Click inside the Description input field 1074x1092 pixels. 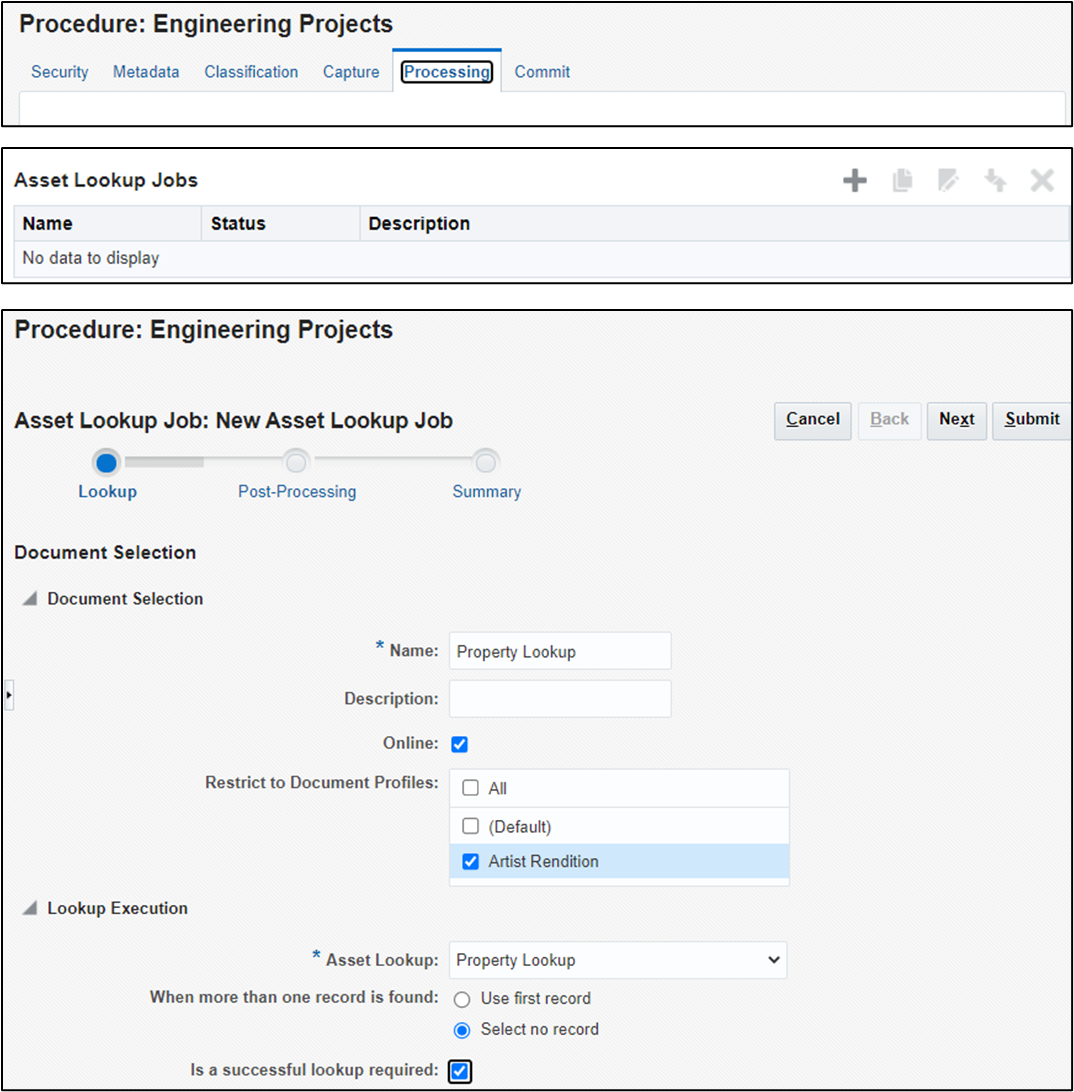[x=559, y=699]
